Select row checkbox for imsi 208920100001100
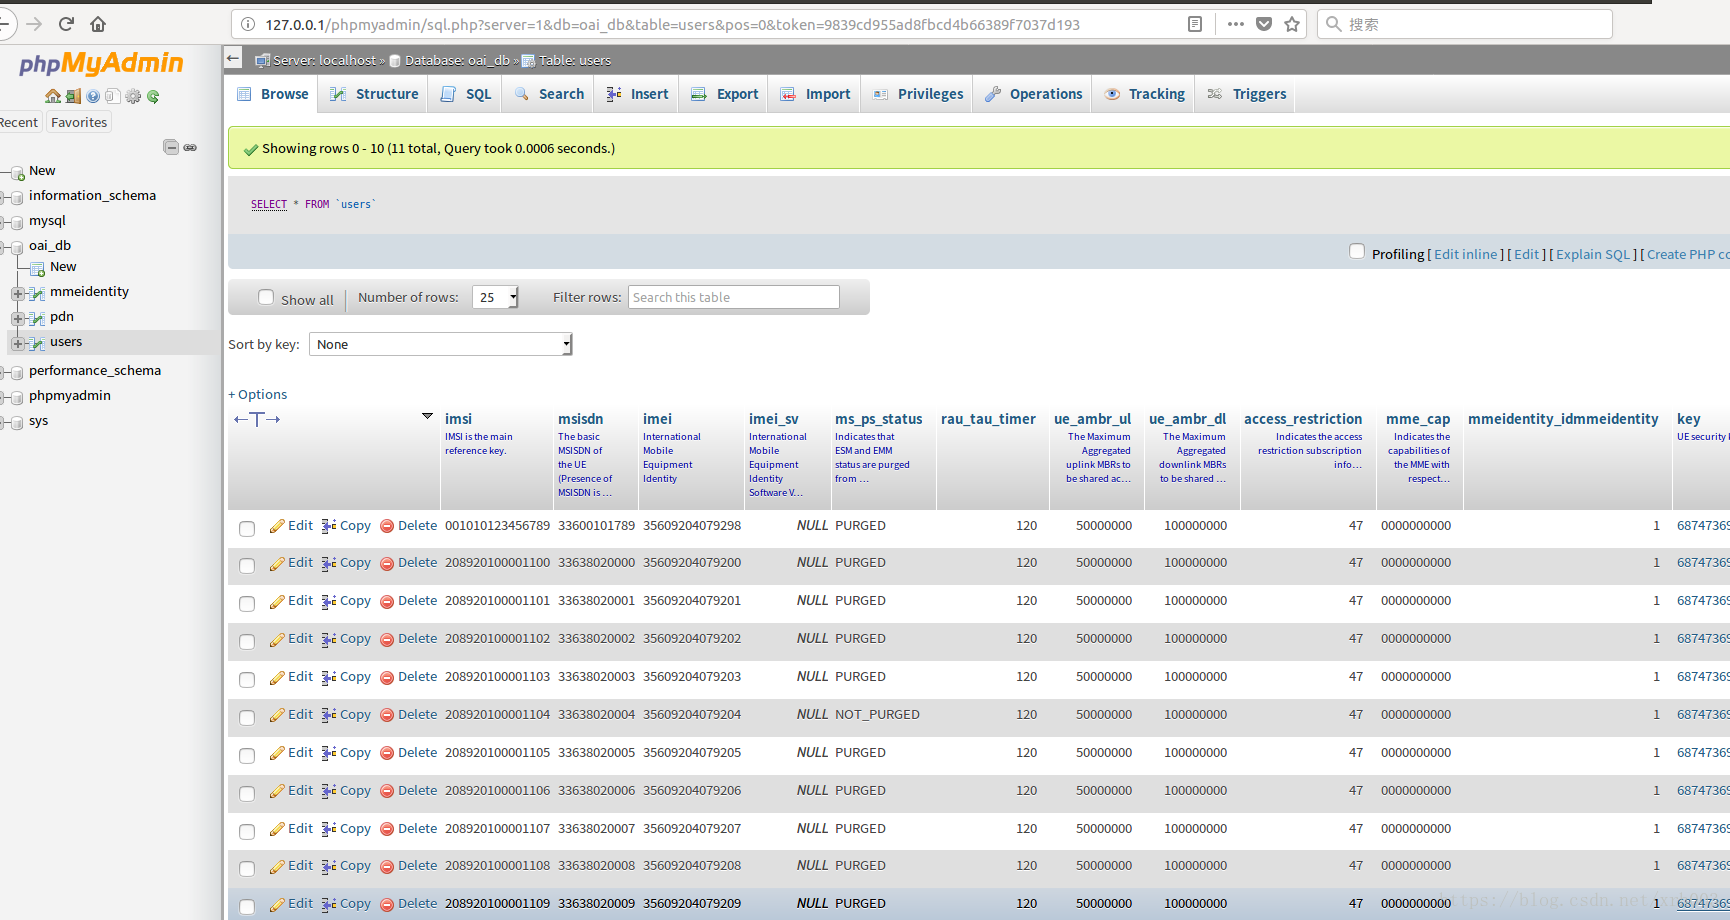This screenshot has width=1730, height=920. (x=247, y=566)
